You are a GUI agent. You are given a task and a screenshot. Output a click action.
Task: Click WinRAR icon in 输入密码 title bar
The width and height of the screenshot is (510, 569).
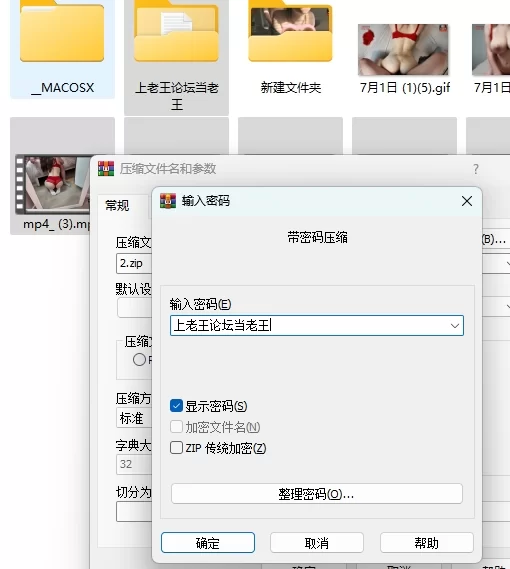[x=168, y=201]
